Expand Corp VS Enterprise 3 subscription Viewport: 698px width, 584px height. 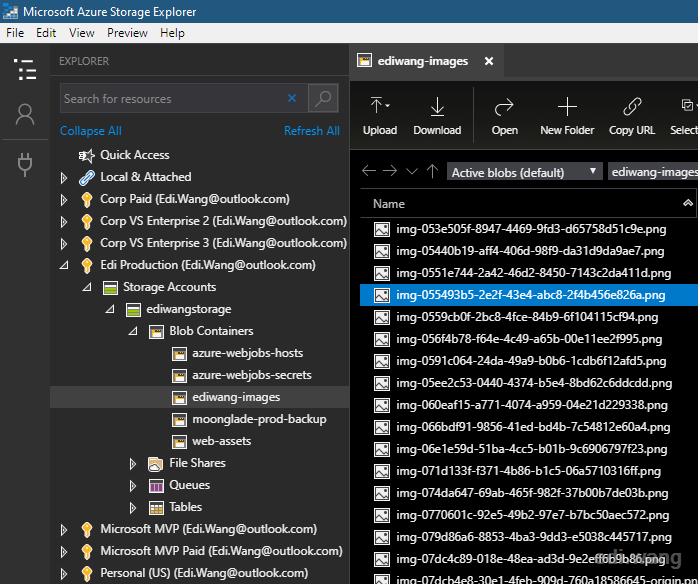pyautogui.click(x=64, y=244)
